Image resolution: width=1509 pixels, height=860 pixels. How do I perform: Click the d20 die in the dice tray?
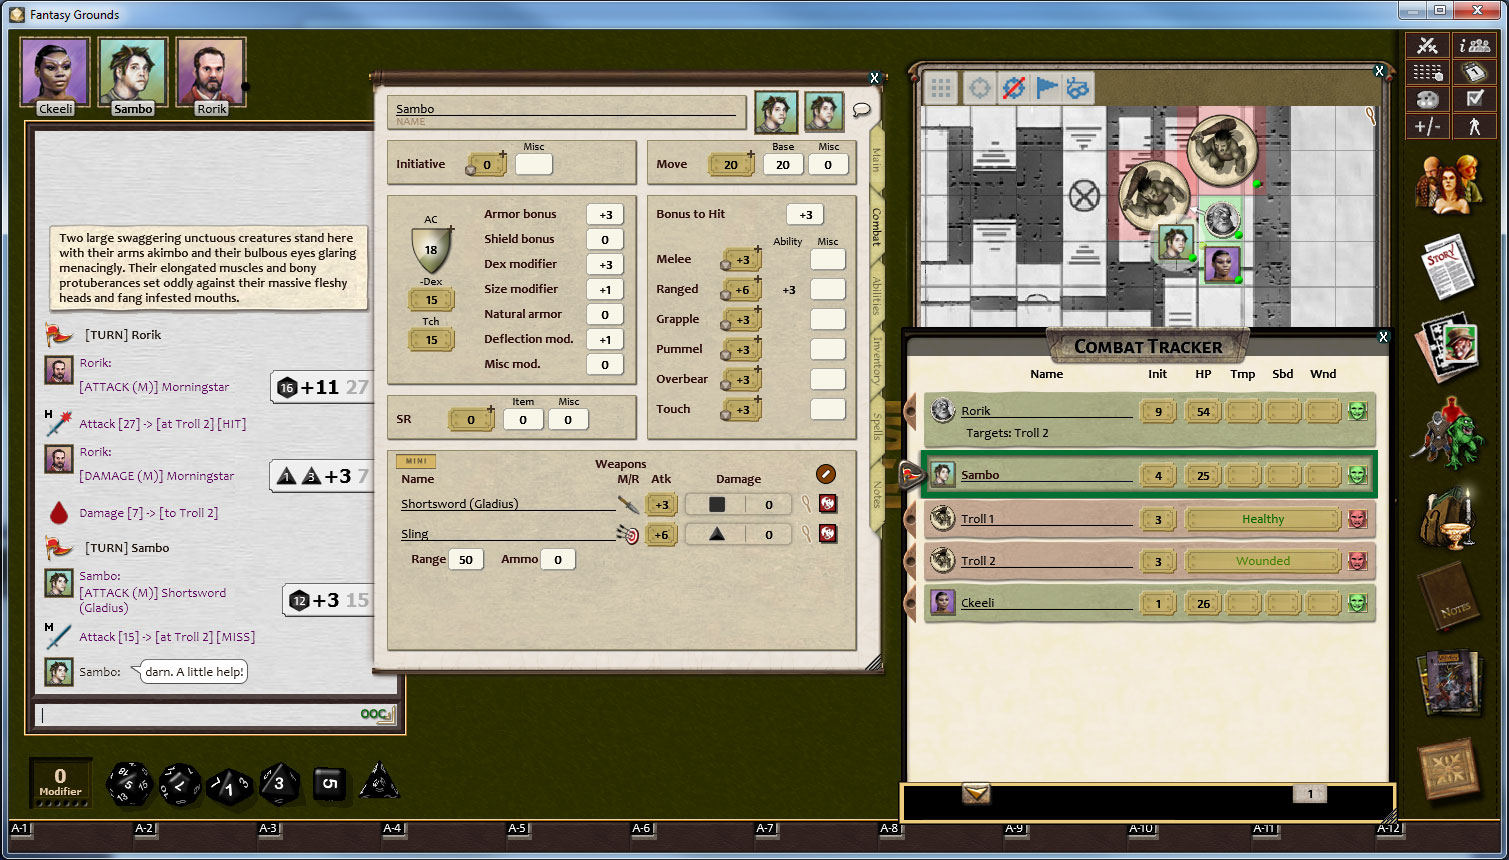(129, 784)
